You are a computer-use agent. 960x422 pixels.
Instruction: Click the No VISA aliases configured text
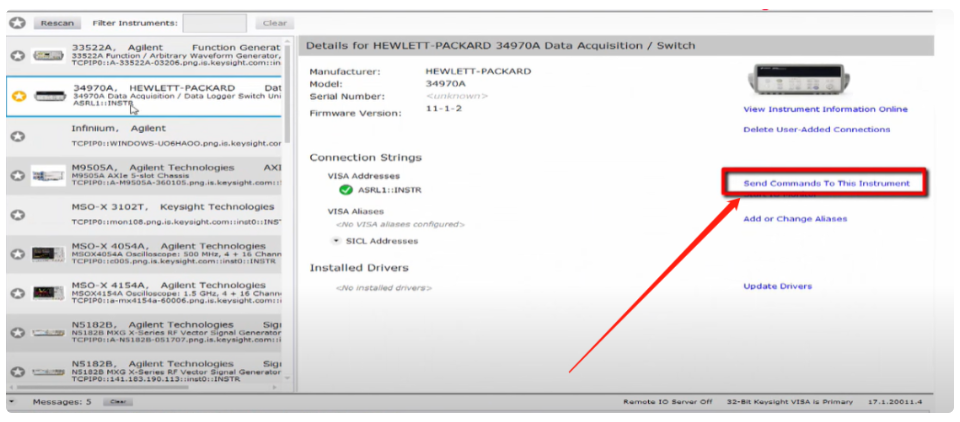click(400, 225)
